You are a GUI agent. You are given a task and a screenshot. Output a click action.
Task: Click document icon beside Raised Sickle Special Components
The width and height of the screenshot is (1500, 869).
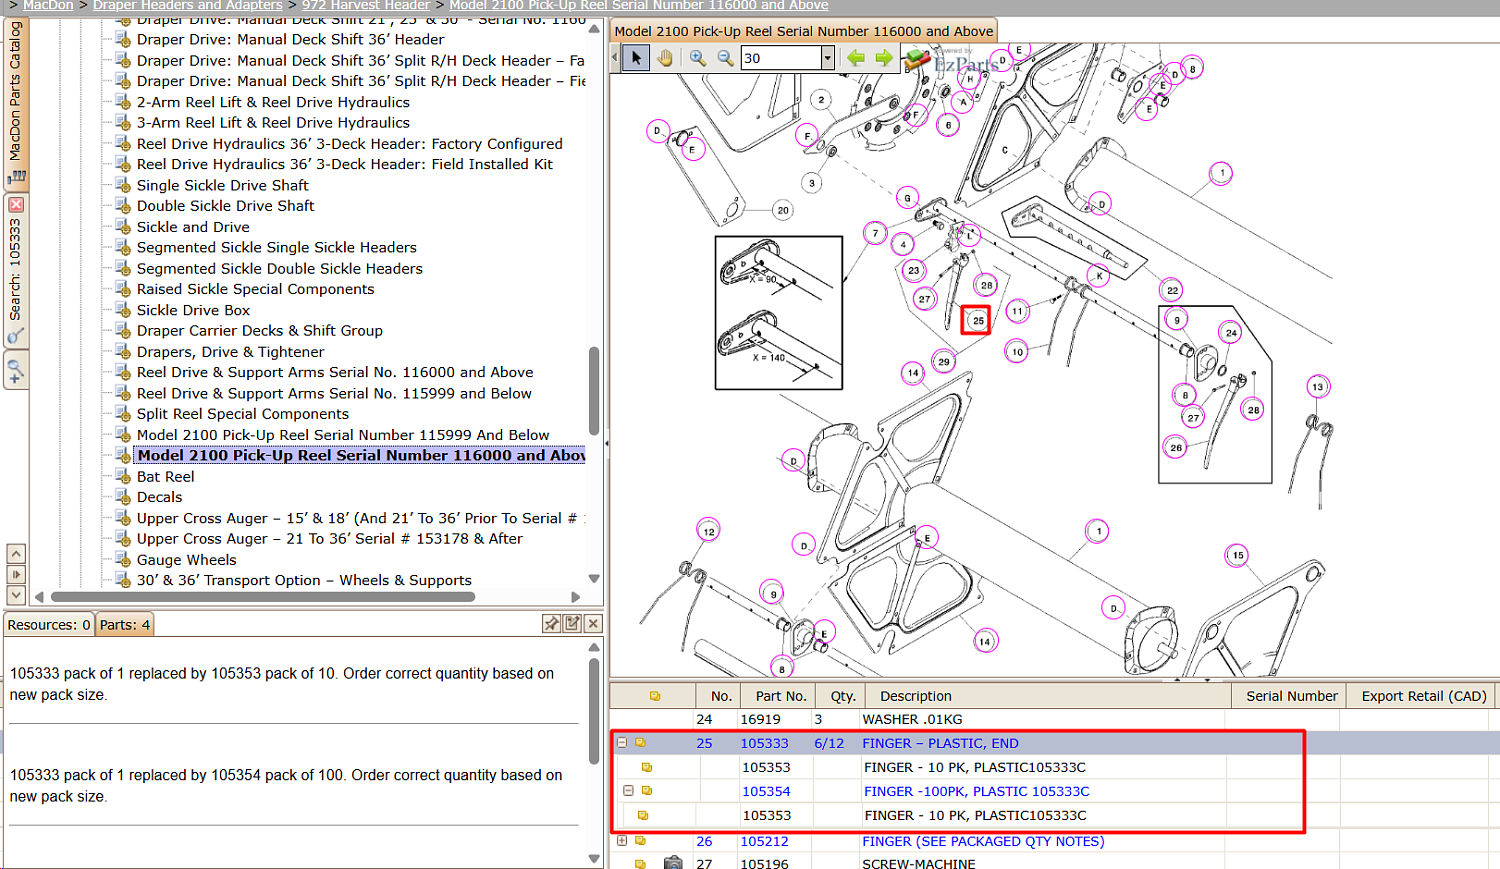tap(123, 289)
